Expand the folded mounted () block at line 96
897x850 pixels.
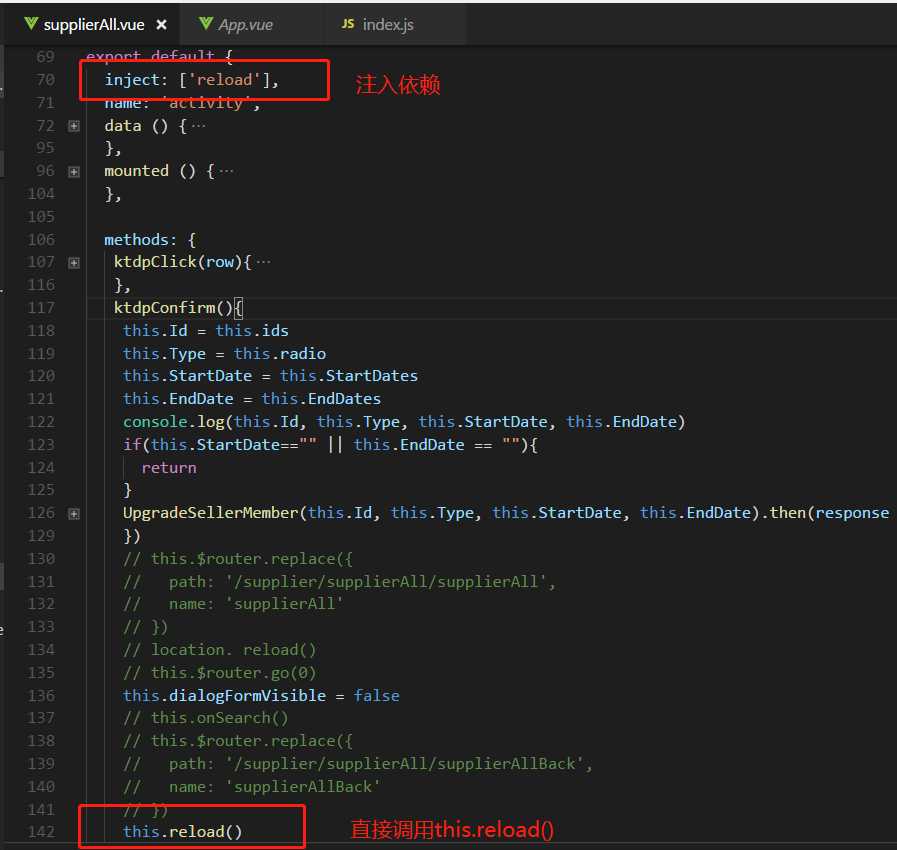(x=74, y=172)
